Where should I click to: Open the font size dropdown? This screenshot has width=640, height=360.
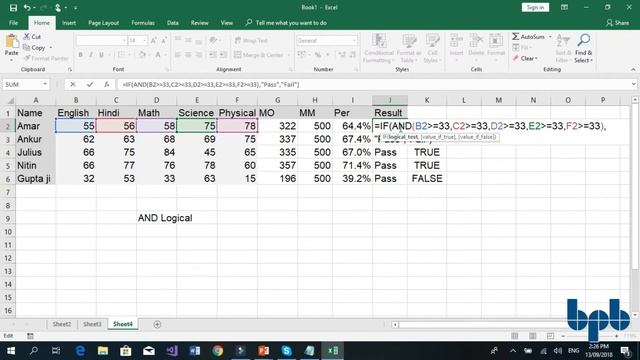click(144, 41)
